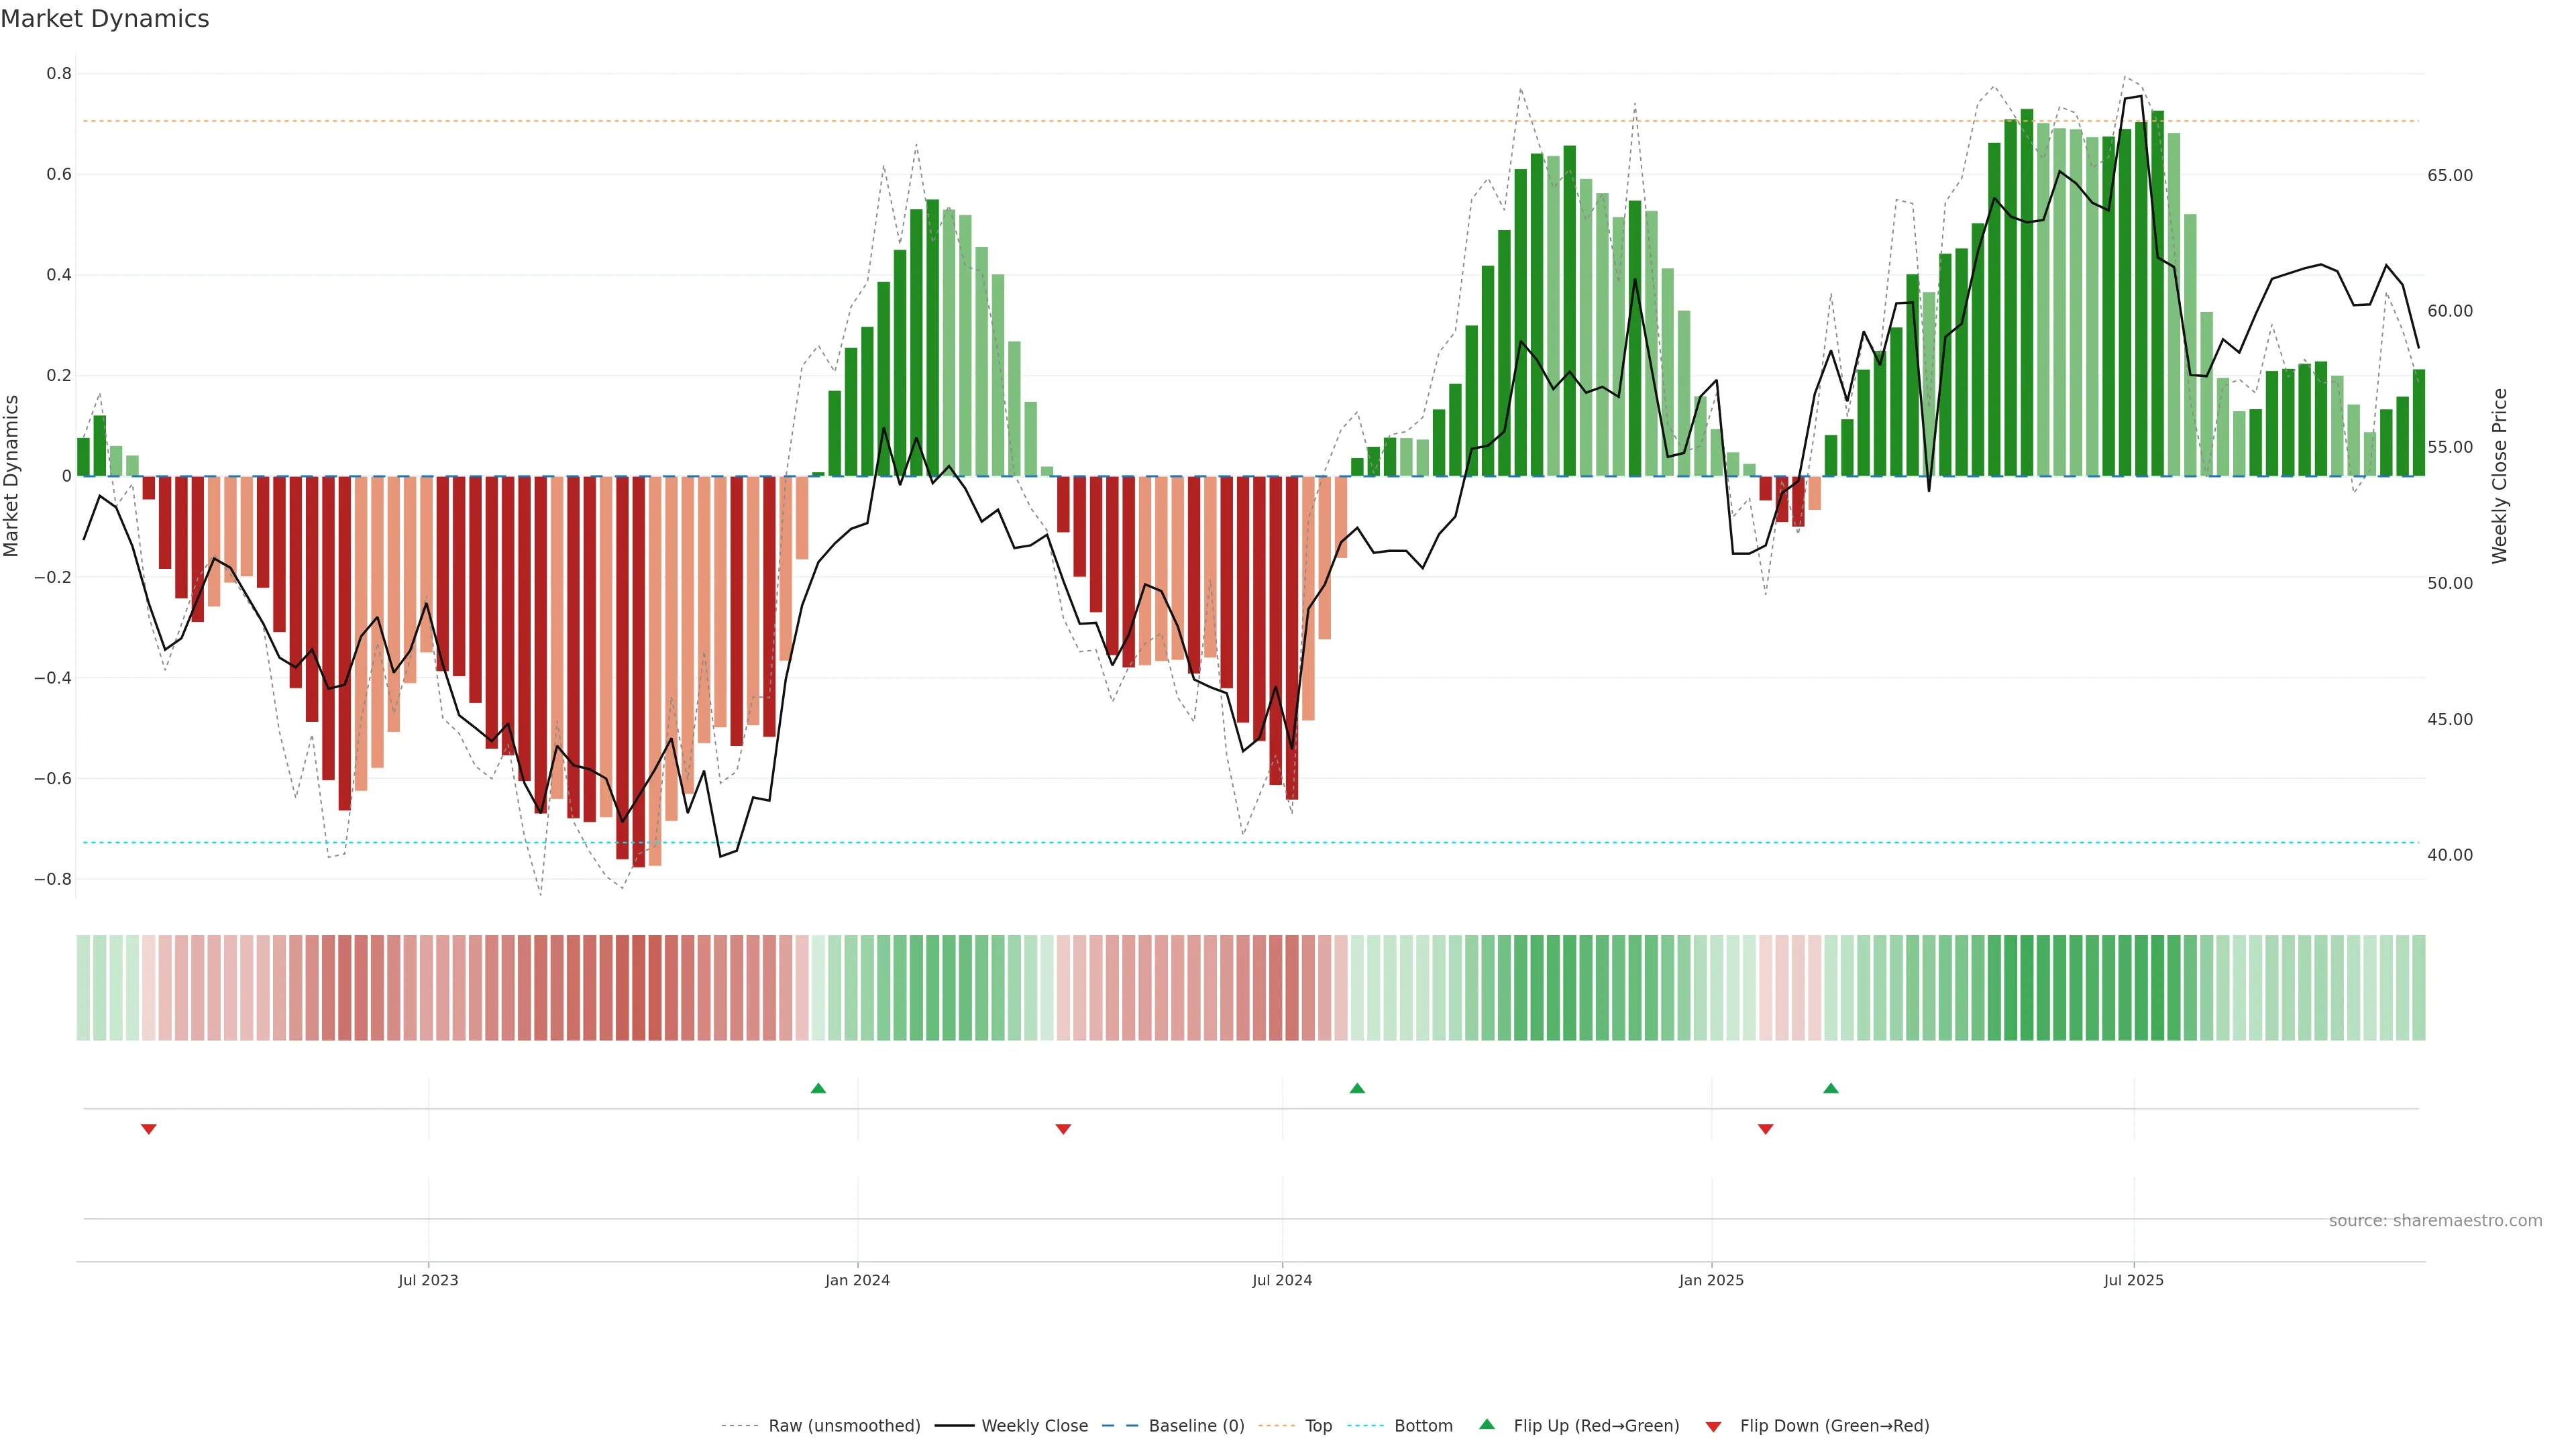Click the Market Dynamics chart title
This screenshot has height=1449, width=2576.
coord(105,19)
